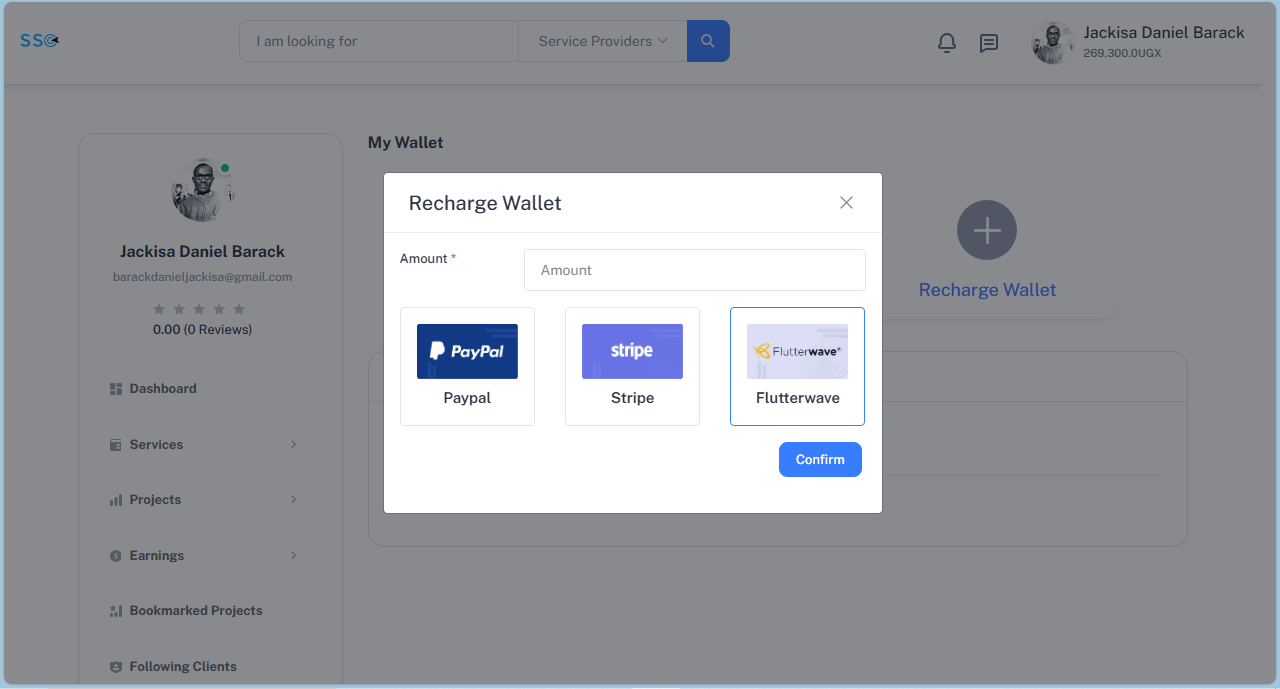Click the plus circle Recharge Wallet icon
The height and width of the screenshot is (689, 1280).
(x=986, y=230)
